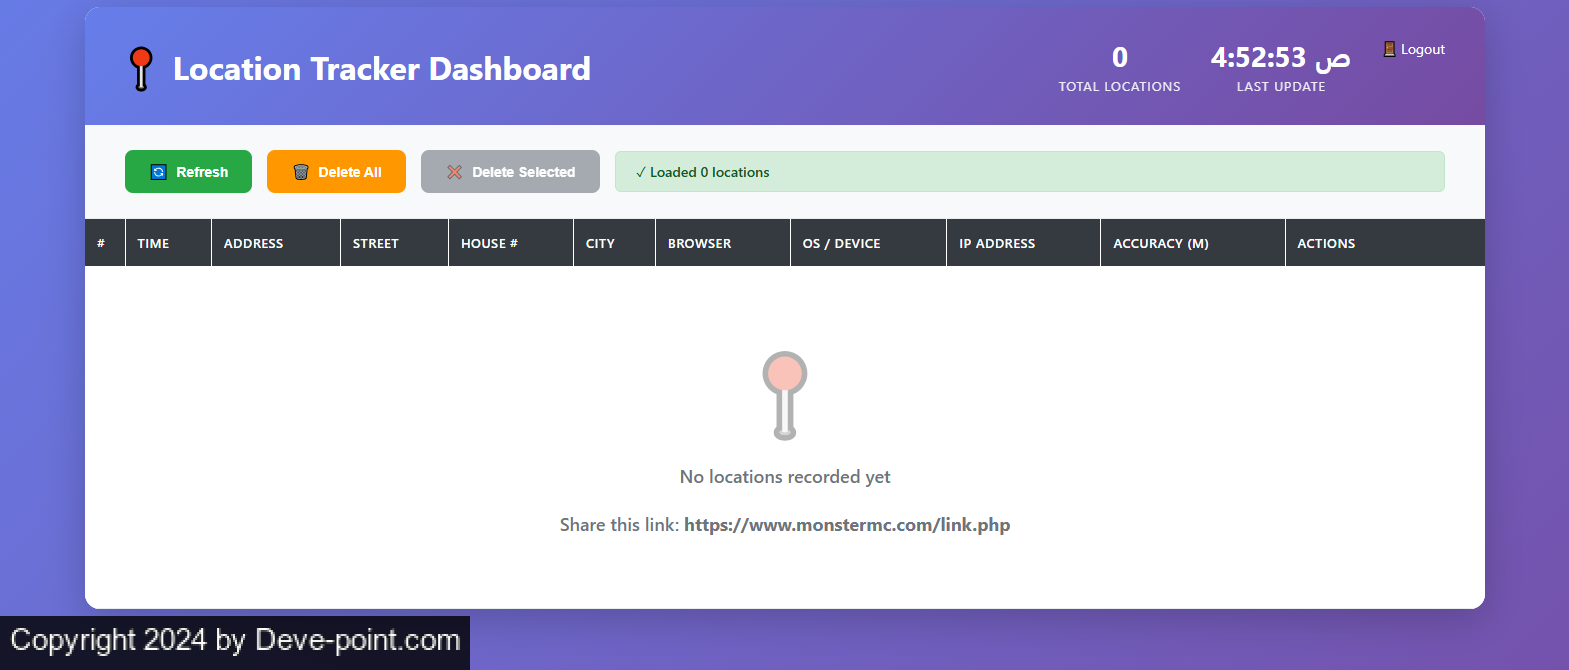Click the red pin icon beside dashboard title
This screenshot has width=1569, height=670.
click(x=141, y=69)
